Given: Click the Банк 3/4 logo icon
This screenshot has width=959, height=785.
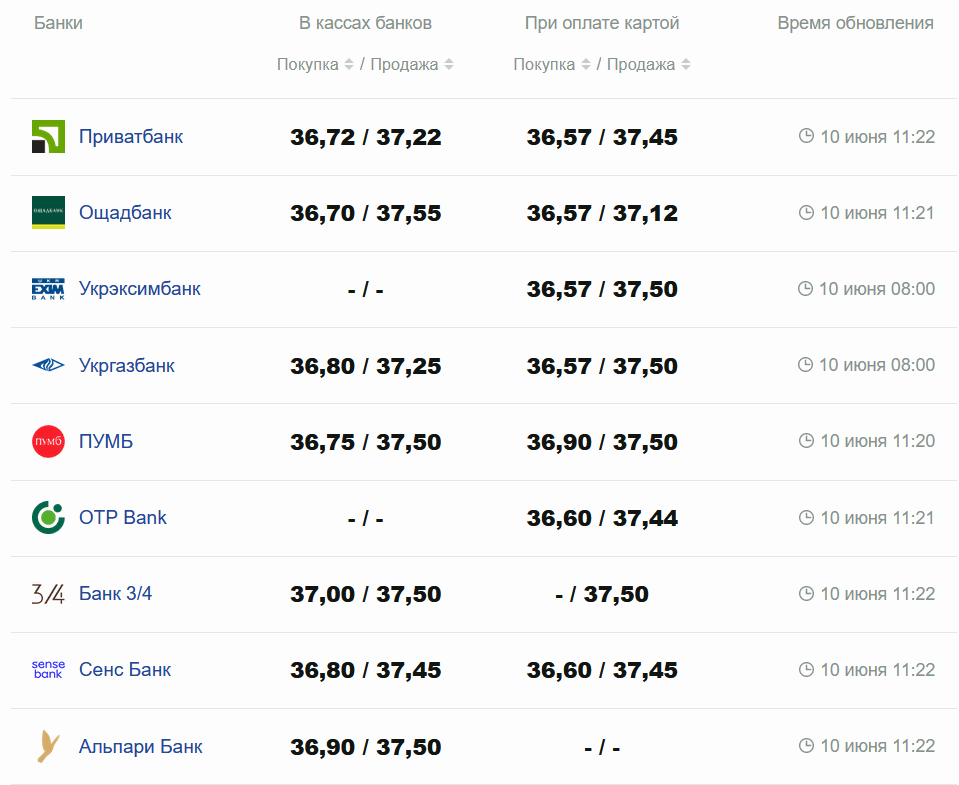Looking at the screenshot, I should click(x=48, y=594).
